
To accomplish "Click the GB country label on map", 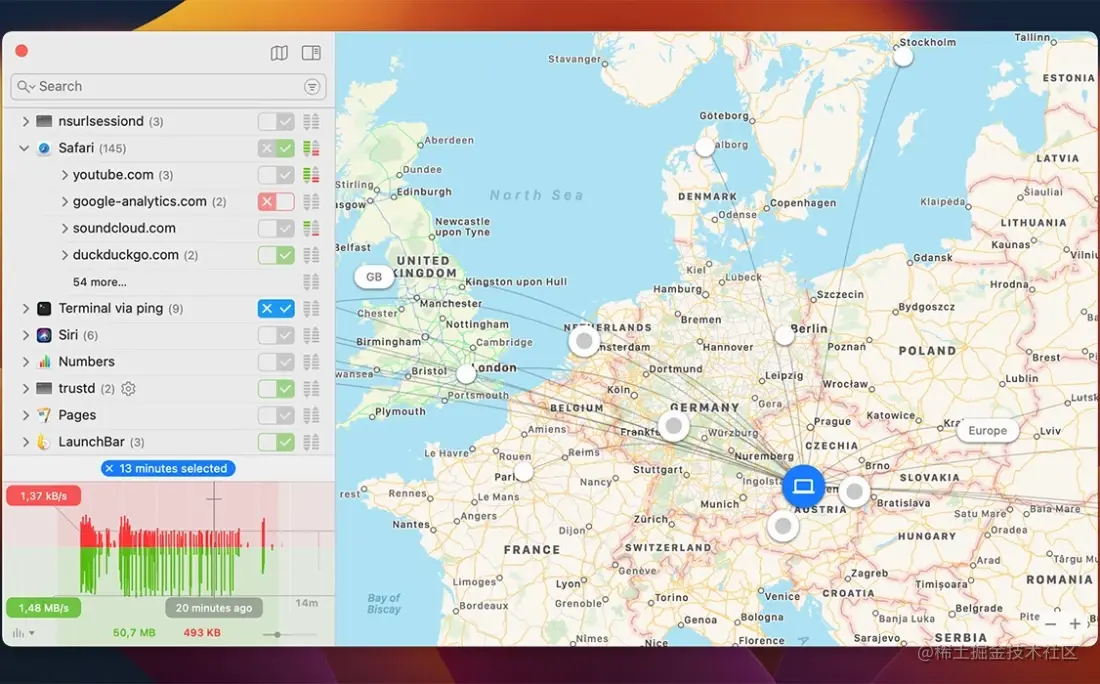I will point(374,277).
